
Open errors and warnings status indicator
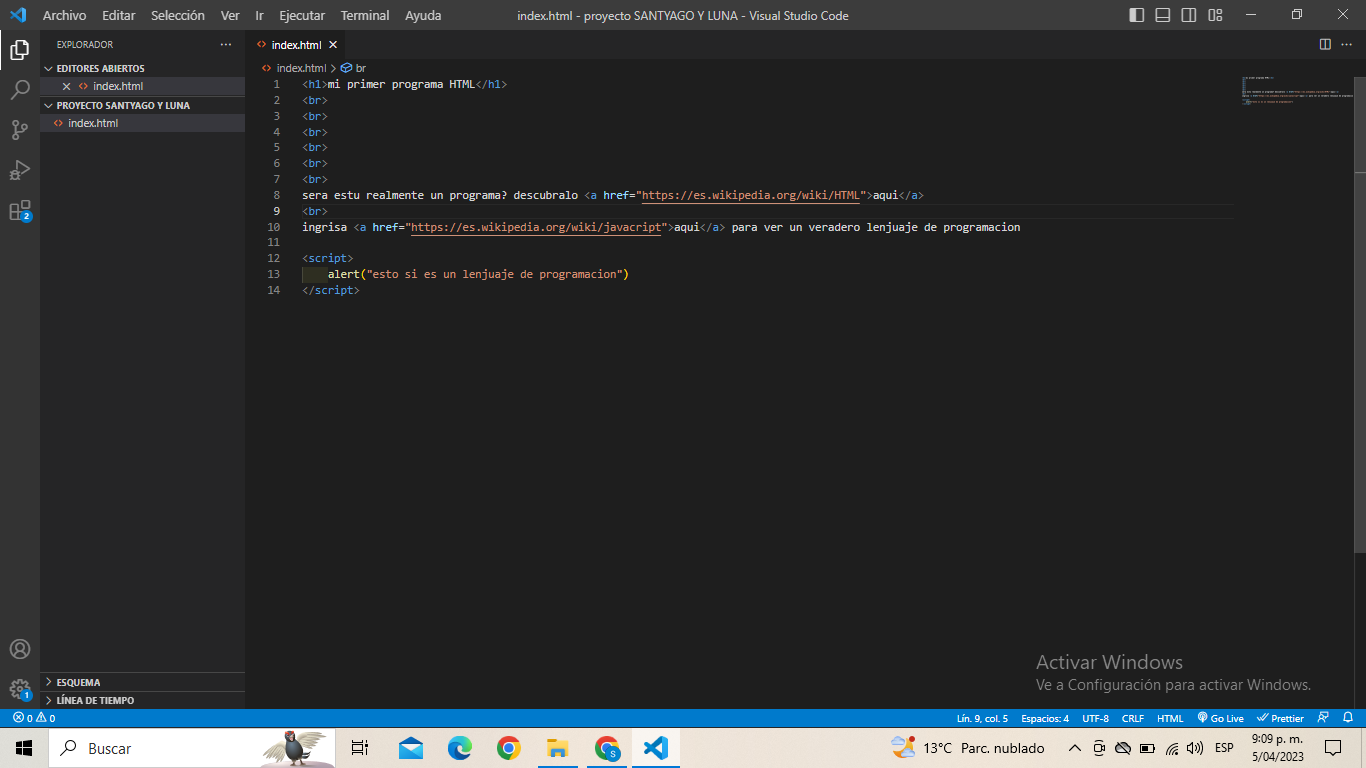click(34, 718)
